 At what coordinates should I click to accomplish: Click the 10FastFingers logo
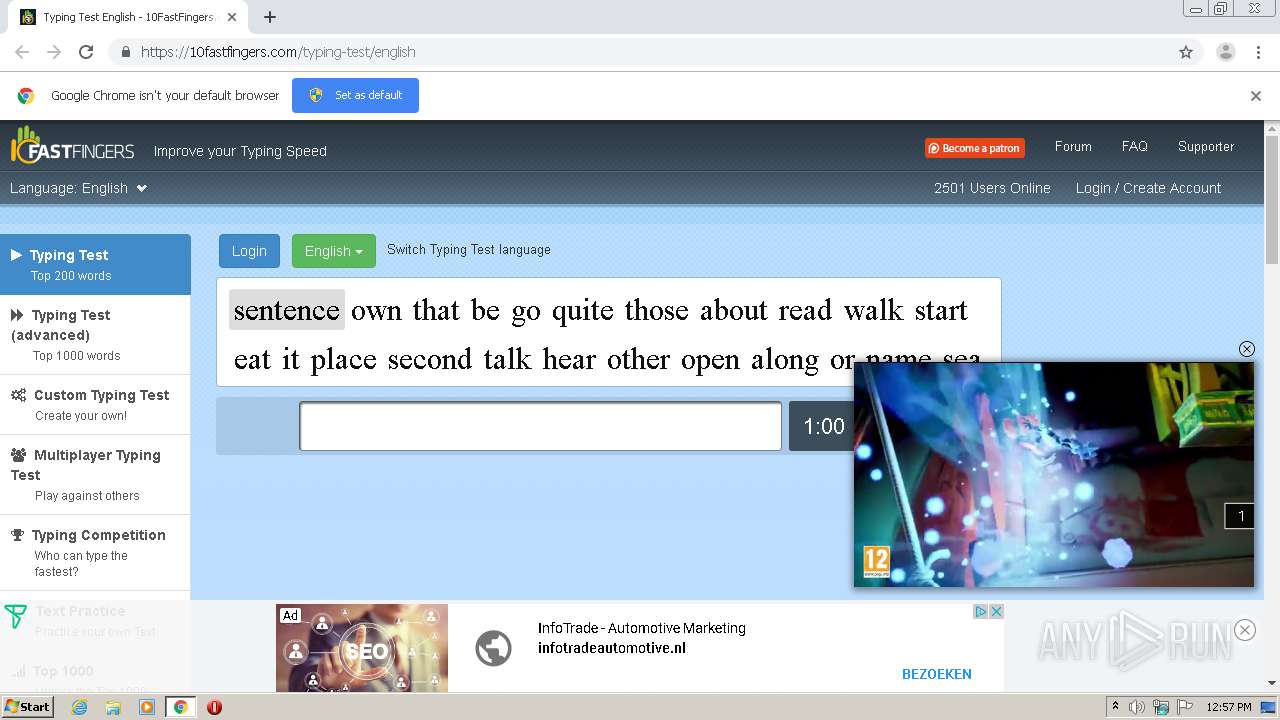point(72,147)
